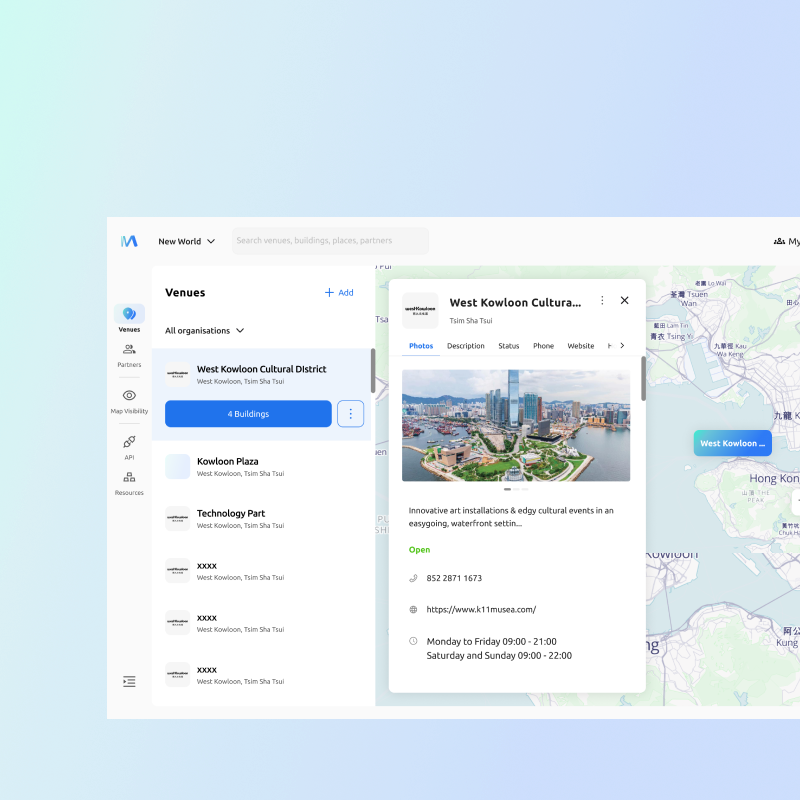The image size is (800, 800).
Task: Click Kowloon Plaza placeholder logo
Action: point(178,466)
